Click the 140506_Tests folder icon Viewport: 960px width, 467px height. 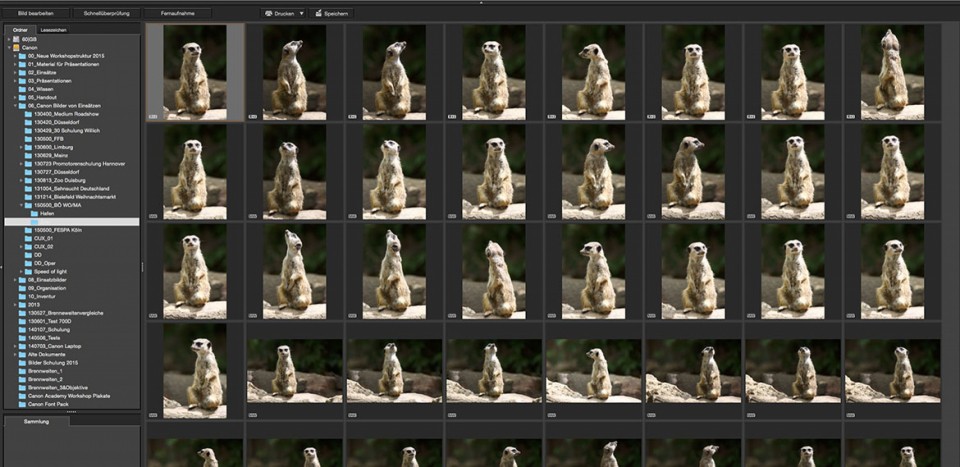pos(23,338)
